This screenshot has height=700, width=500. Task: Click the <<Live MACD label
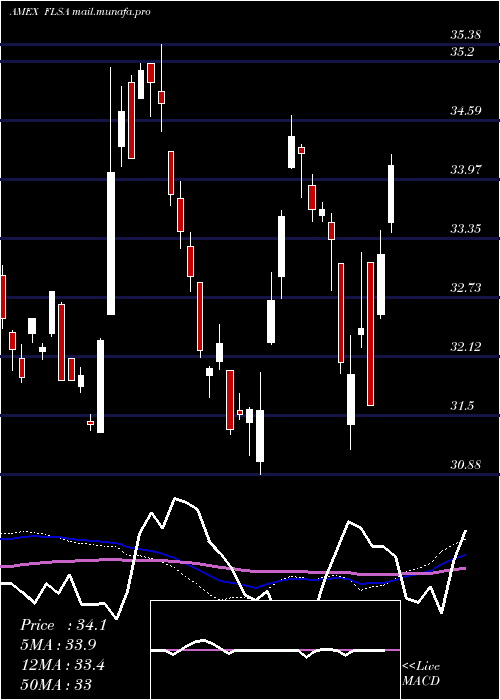pyautogui.click(x=421, y=674)
